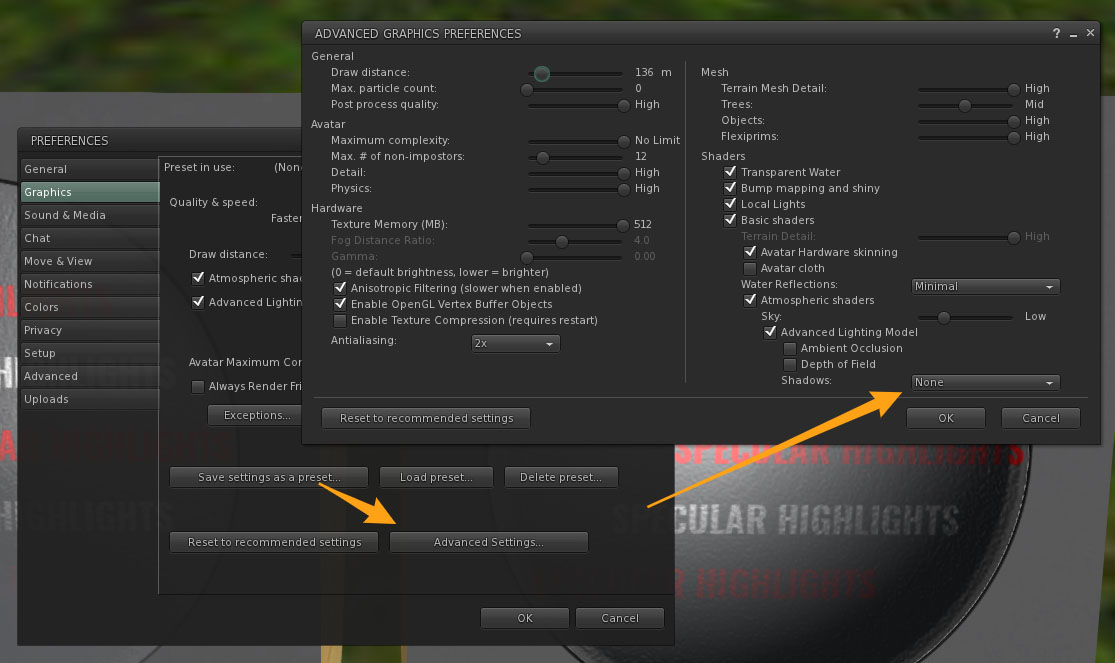Click the Trees mesh detail slider
This screenshot has height=663, width=1115.
point(966,105)
